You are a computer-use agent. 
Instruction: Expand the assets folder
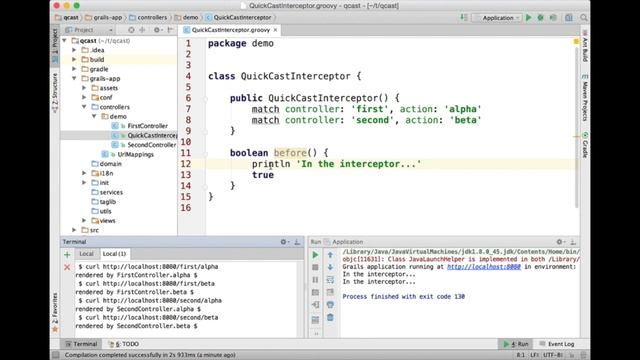84,88
